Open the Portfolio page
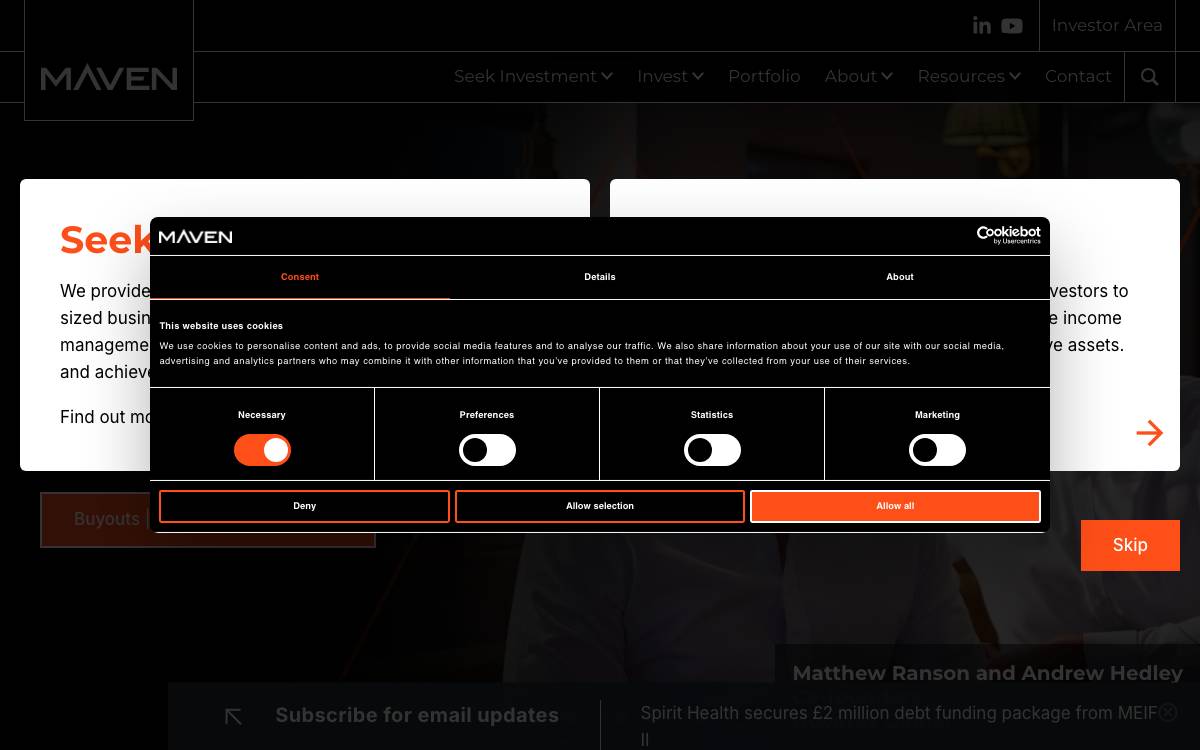The width and height of the screenshot is (1200, 750). [x=764, y=76]
